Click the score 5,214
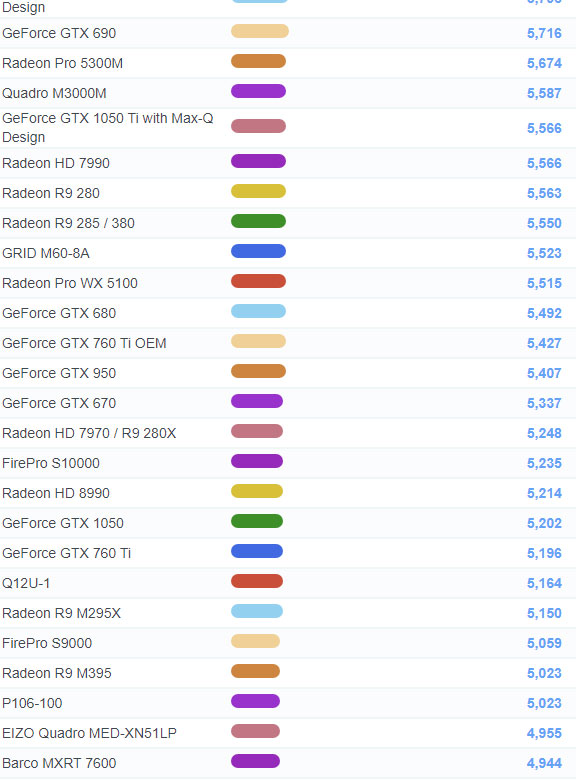 [544, 493]
